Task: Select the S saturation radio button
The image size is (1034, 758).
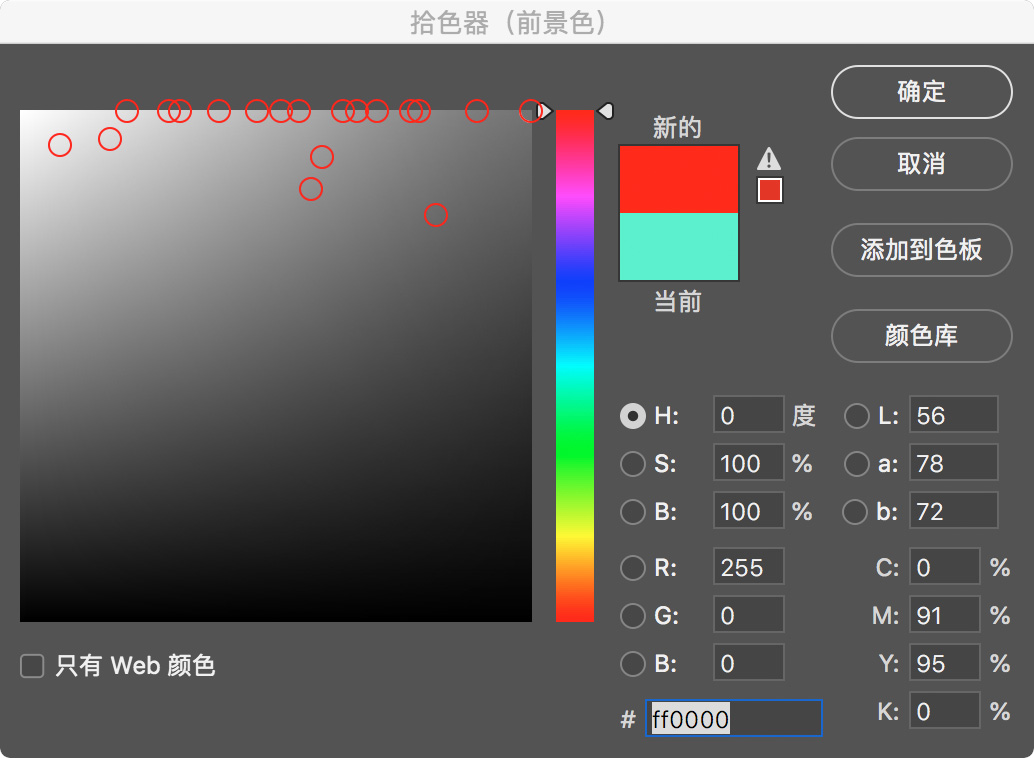Action: pyautogui.click(x=633, y=463)
